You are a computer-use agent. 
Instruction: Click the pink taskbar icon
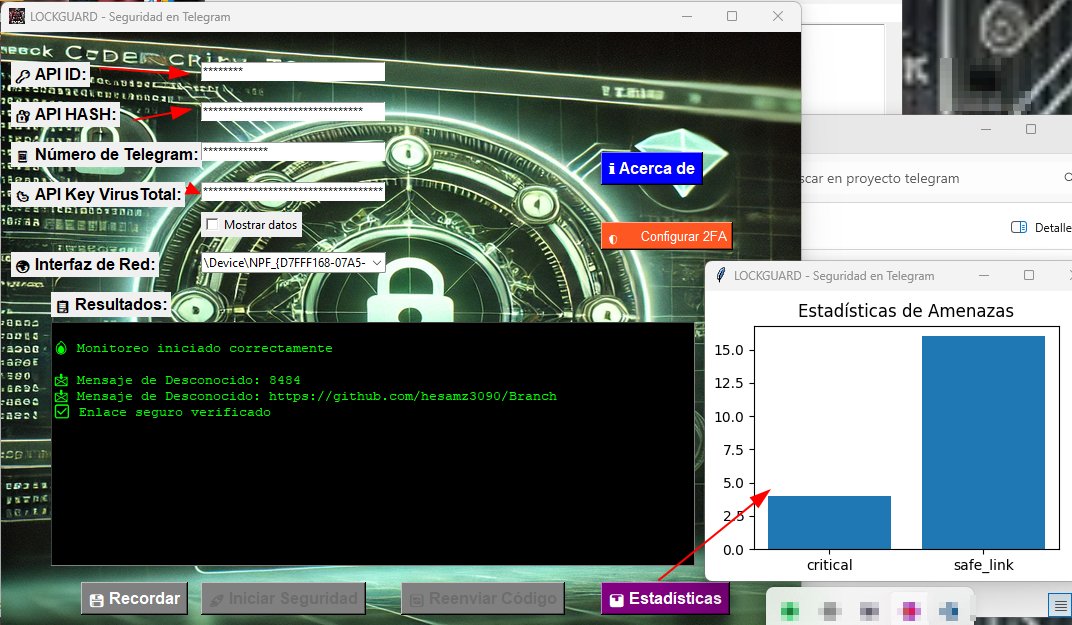coord(909,610)
